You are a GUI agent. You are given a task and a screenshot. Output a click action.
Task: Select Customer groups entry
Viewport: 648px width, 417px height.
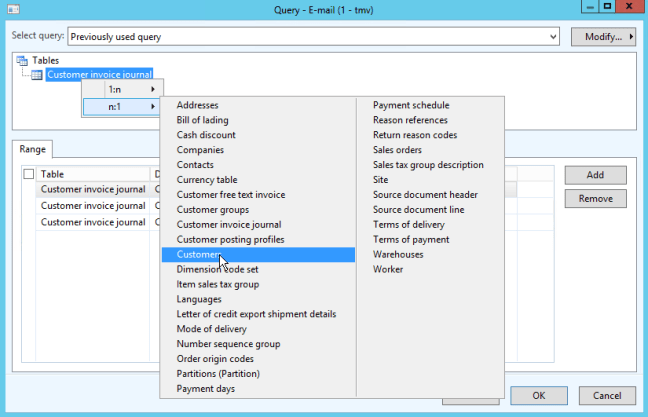coord(213,210)
